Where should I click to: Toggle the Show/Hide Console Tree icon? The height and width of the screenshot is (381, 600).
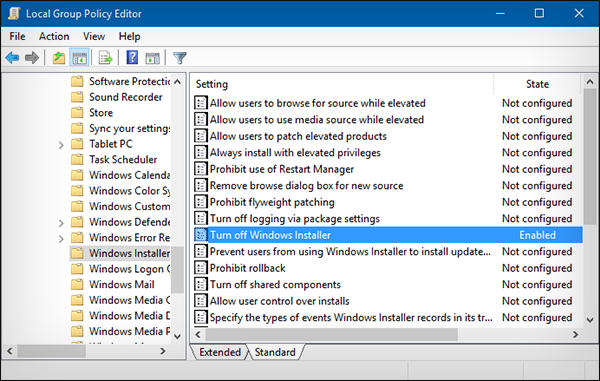pyautogui.click(x=79, y=58)
